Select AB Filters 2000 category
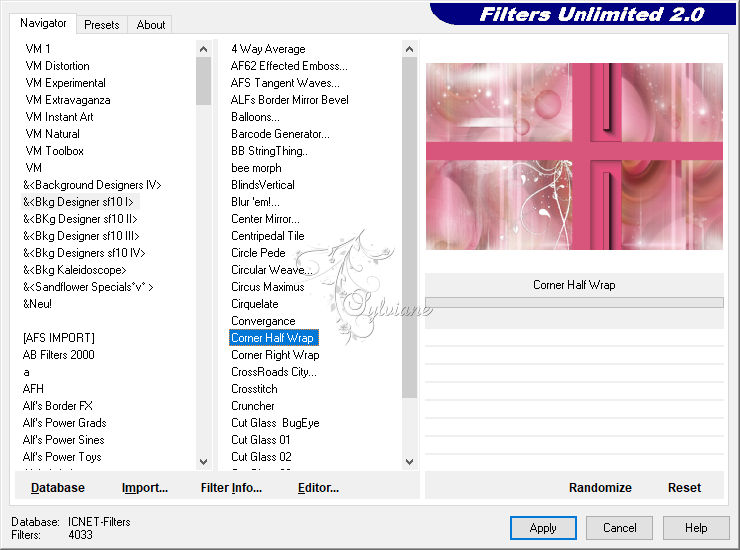The width and height of the screenshot is (740, 550). (59, 355)
